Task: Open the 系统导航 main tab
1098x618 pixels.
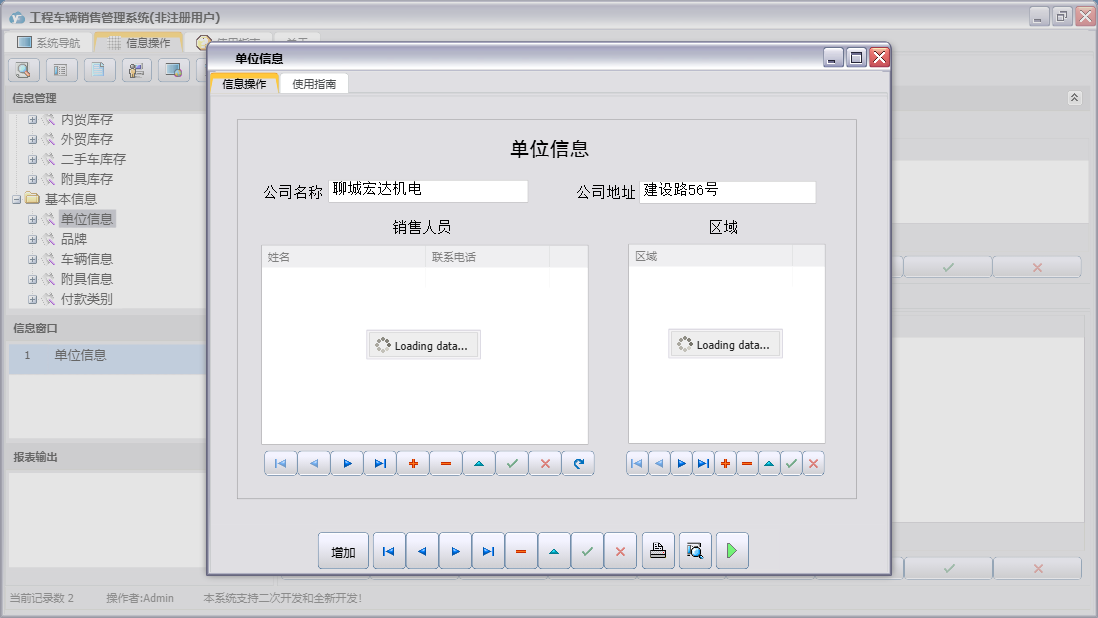Action: click(48, 43)
